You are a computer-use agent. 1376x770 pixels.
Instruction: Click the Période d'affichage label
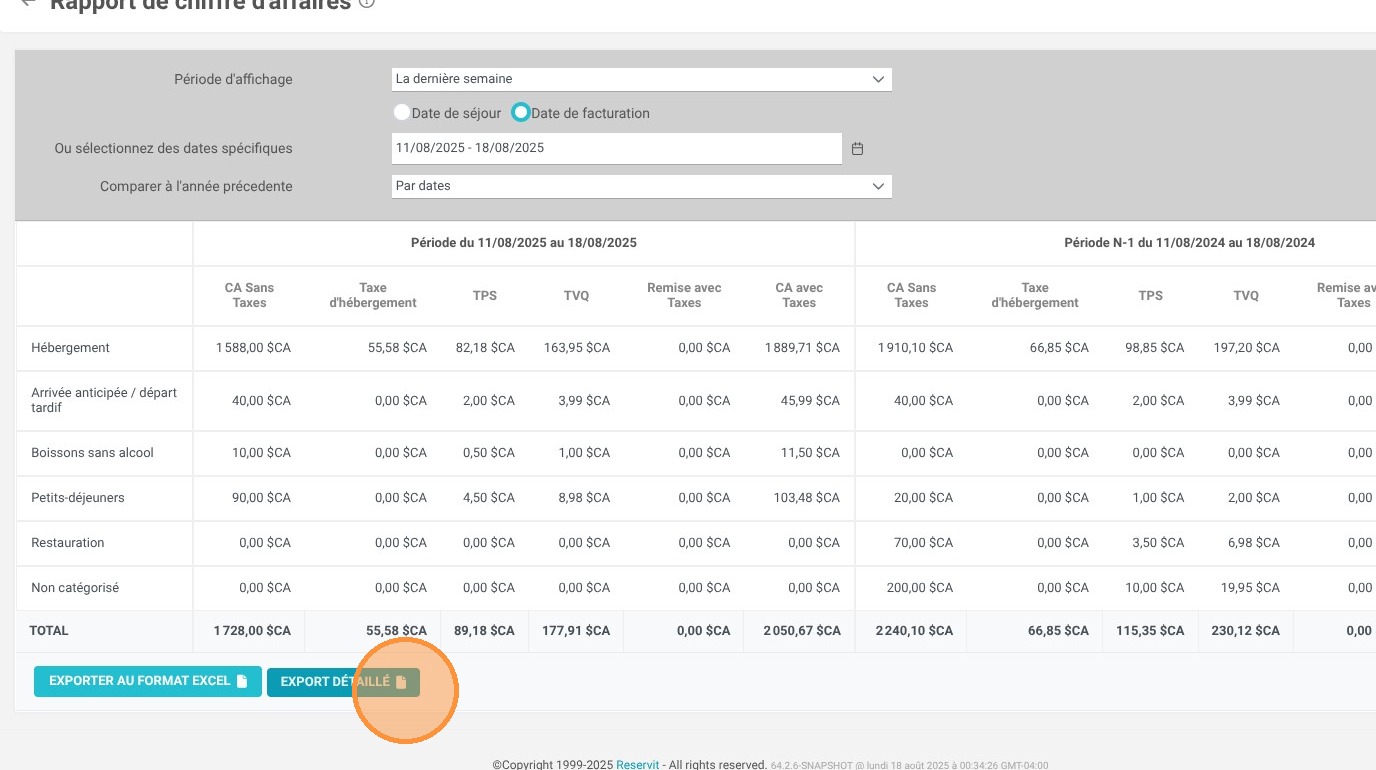(x=233, y=80)
